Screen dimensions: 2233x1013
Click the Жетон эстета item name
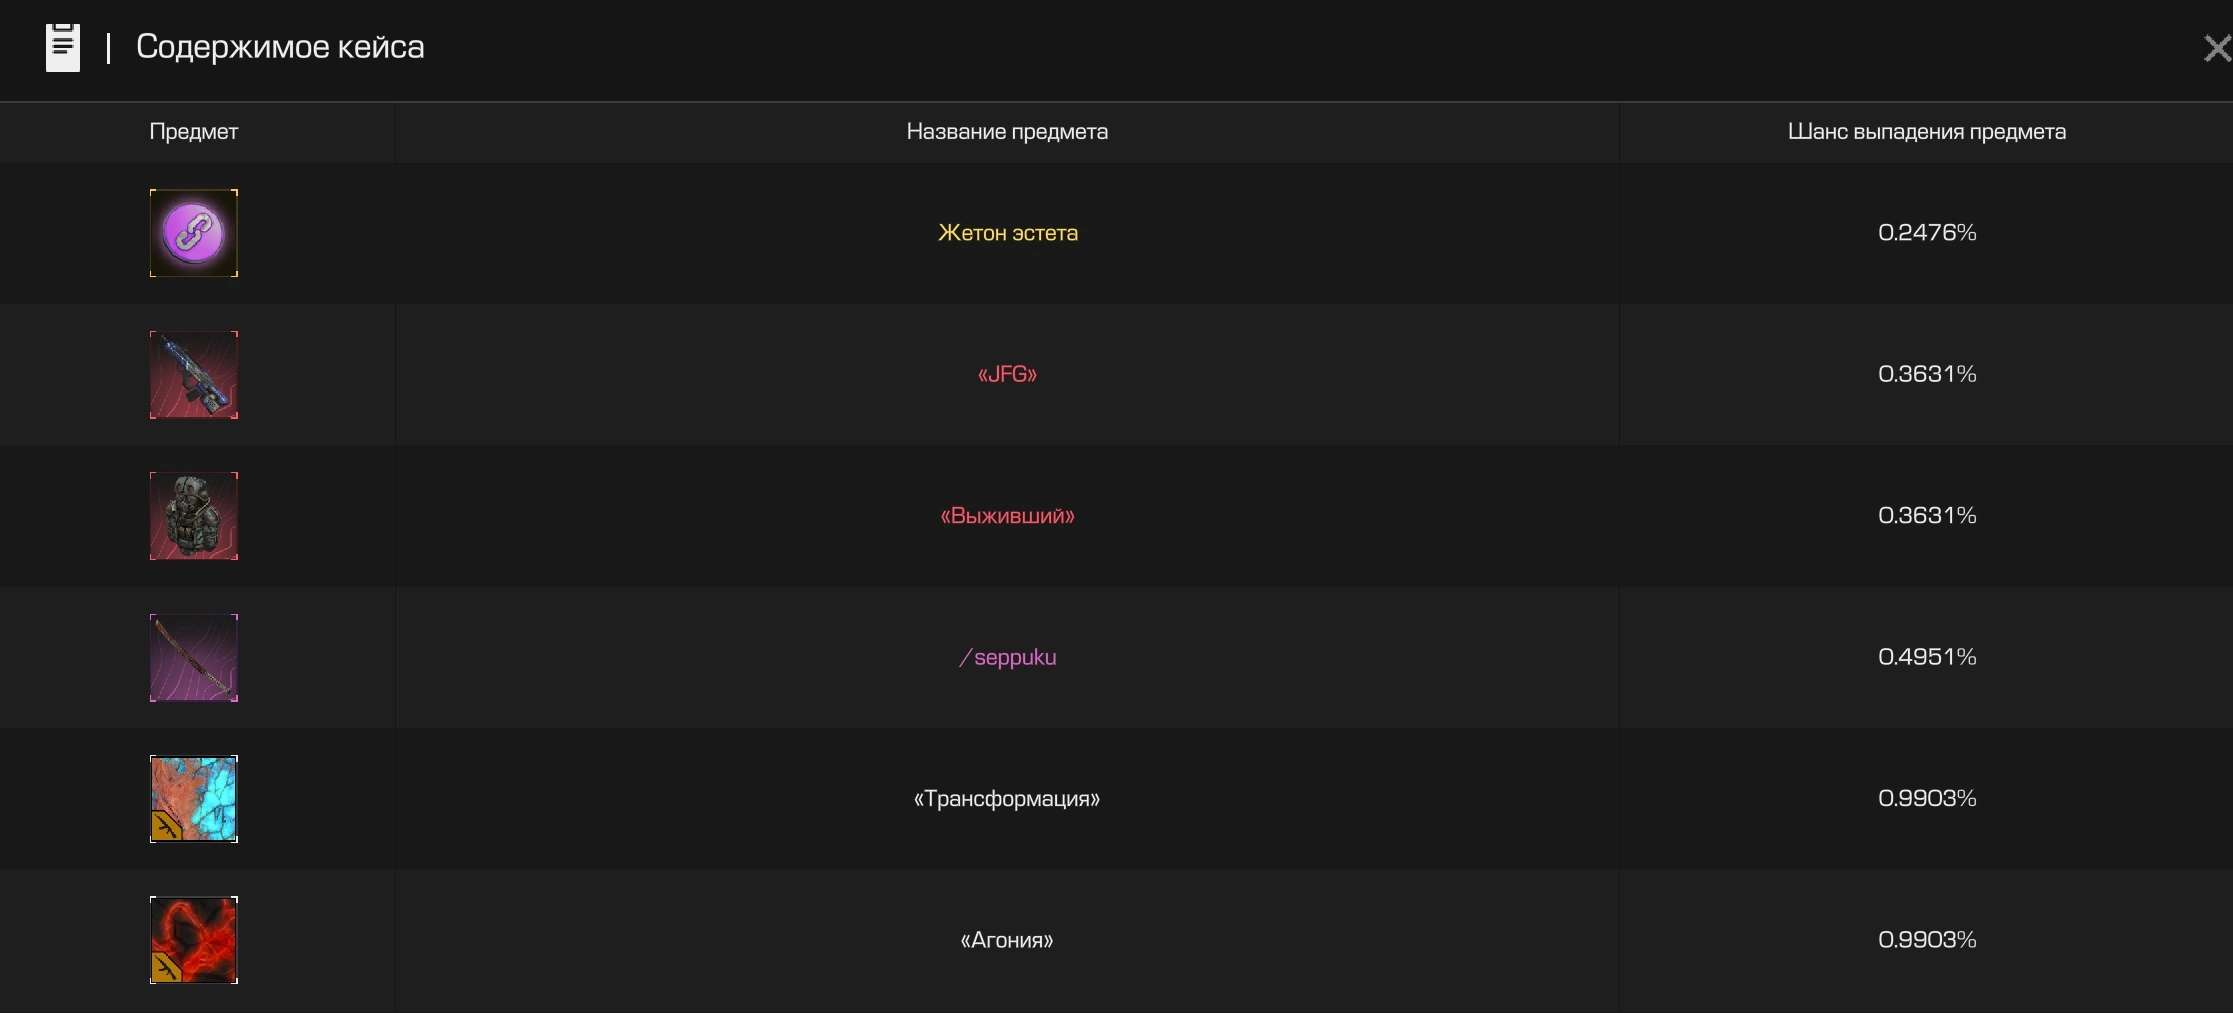(x=1007, y=233)
